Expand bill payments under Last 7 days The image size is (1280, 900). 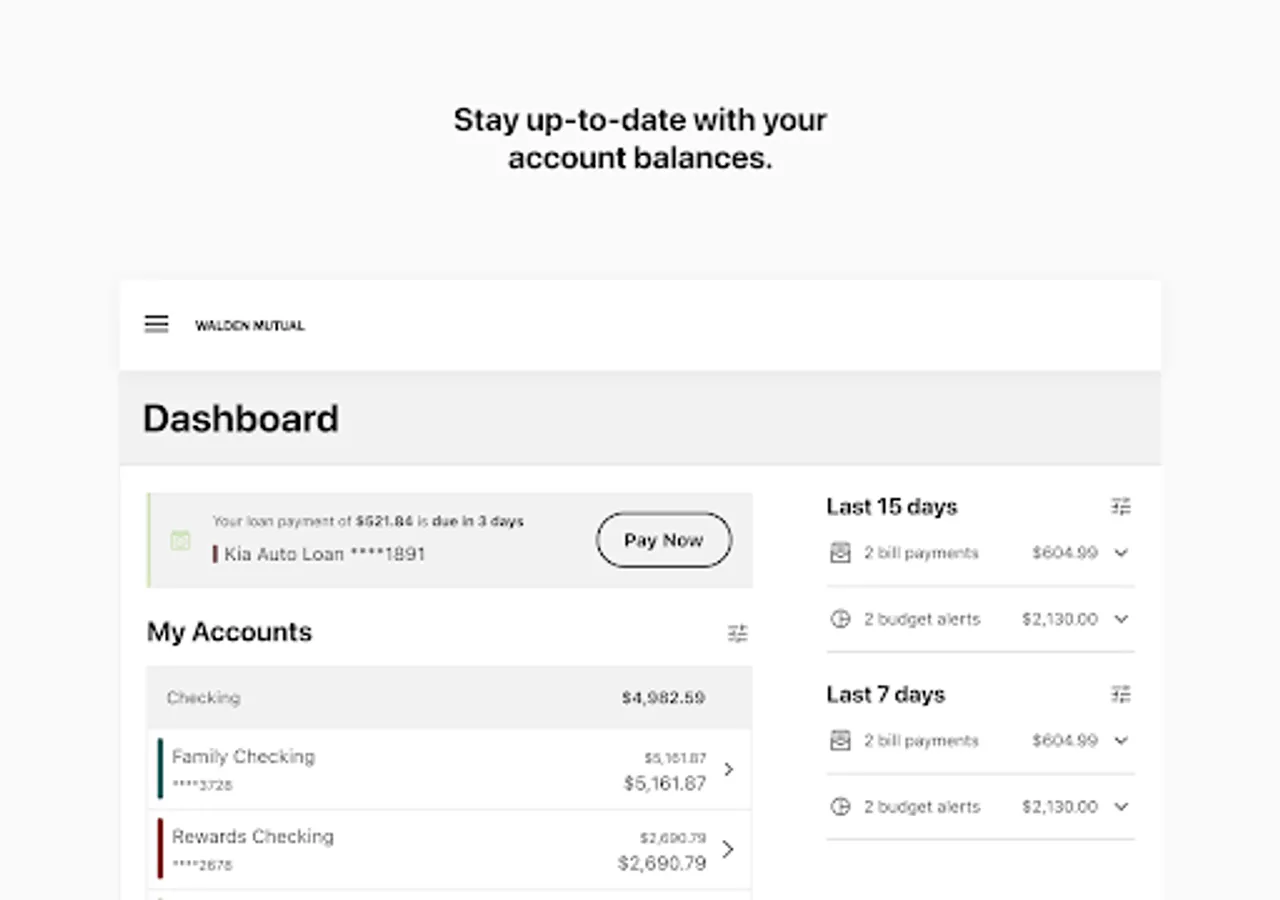(x=1121, y=741)
